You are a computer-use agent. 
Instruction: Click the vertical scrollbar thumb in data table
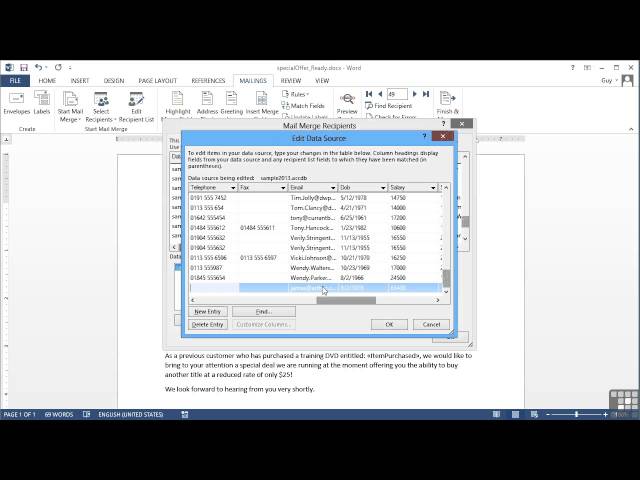pyautogui.click(x=446, y=278)
